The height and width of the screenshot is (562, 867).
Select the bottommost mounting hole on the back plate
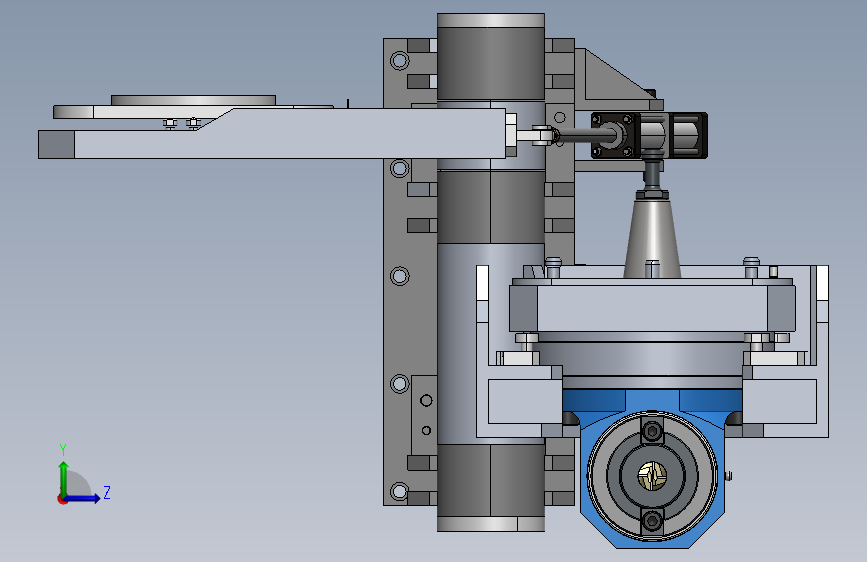point(399,491)
